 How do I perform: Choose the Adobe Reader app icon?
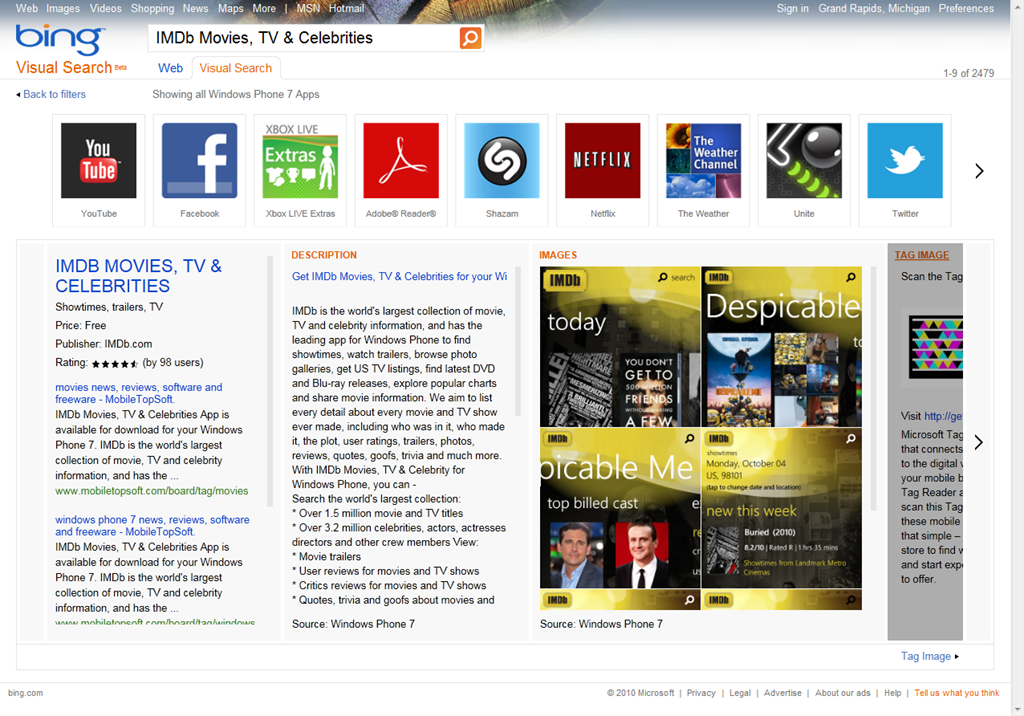pyautogui.click(x=401, y=161)
